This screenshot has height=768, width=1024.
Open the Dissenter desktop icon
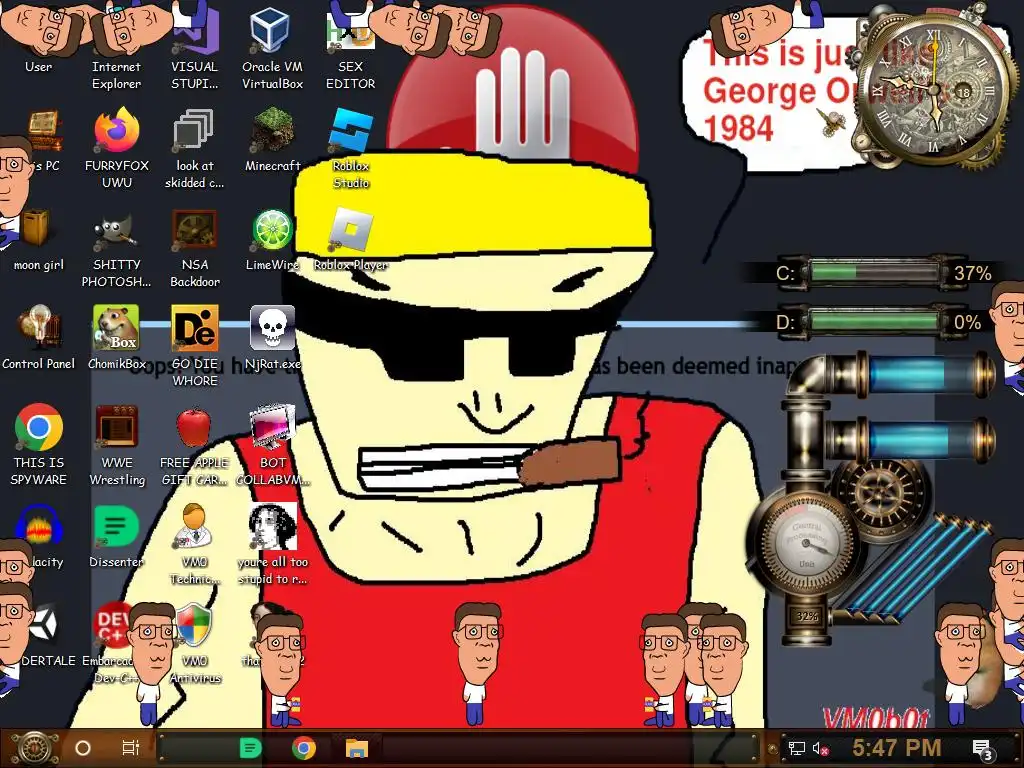(x=116, y=536)
